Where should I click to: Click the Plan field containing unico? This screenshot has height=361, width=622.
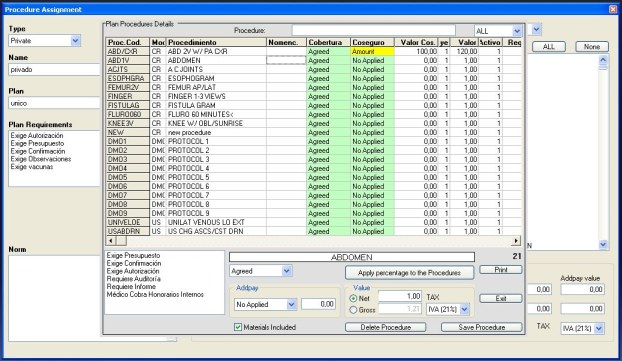pos(54,103)
